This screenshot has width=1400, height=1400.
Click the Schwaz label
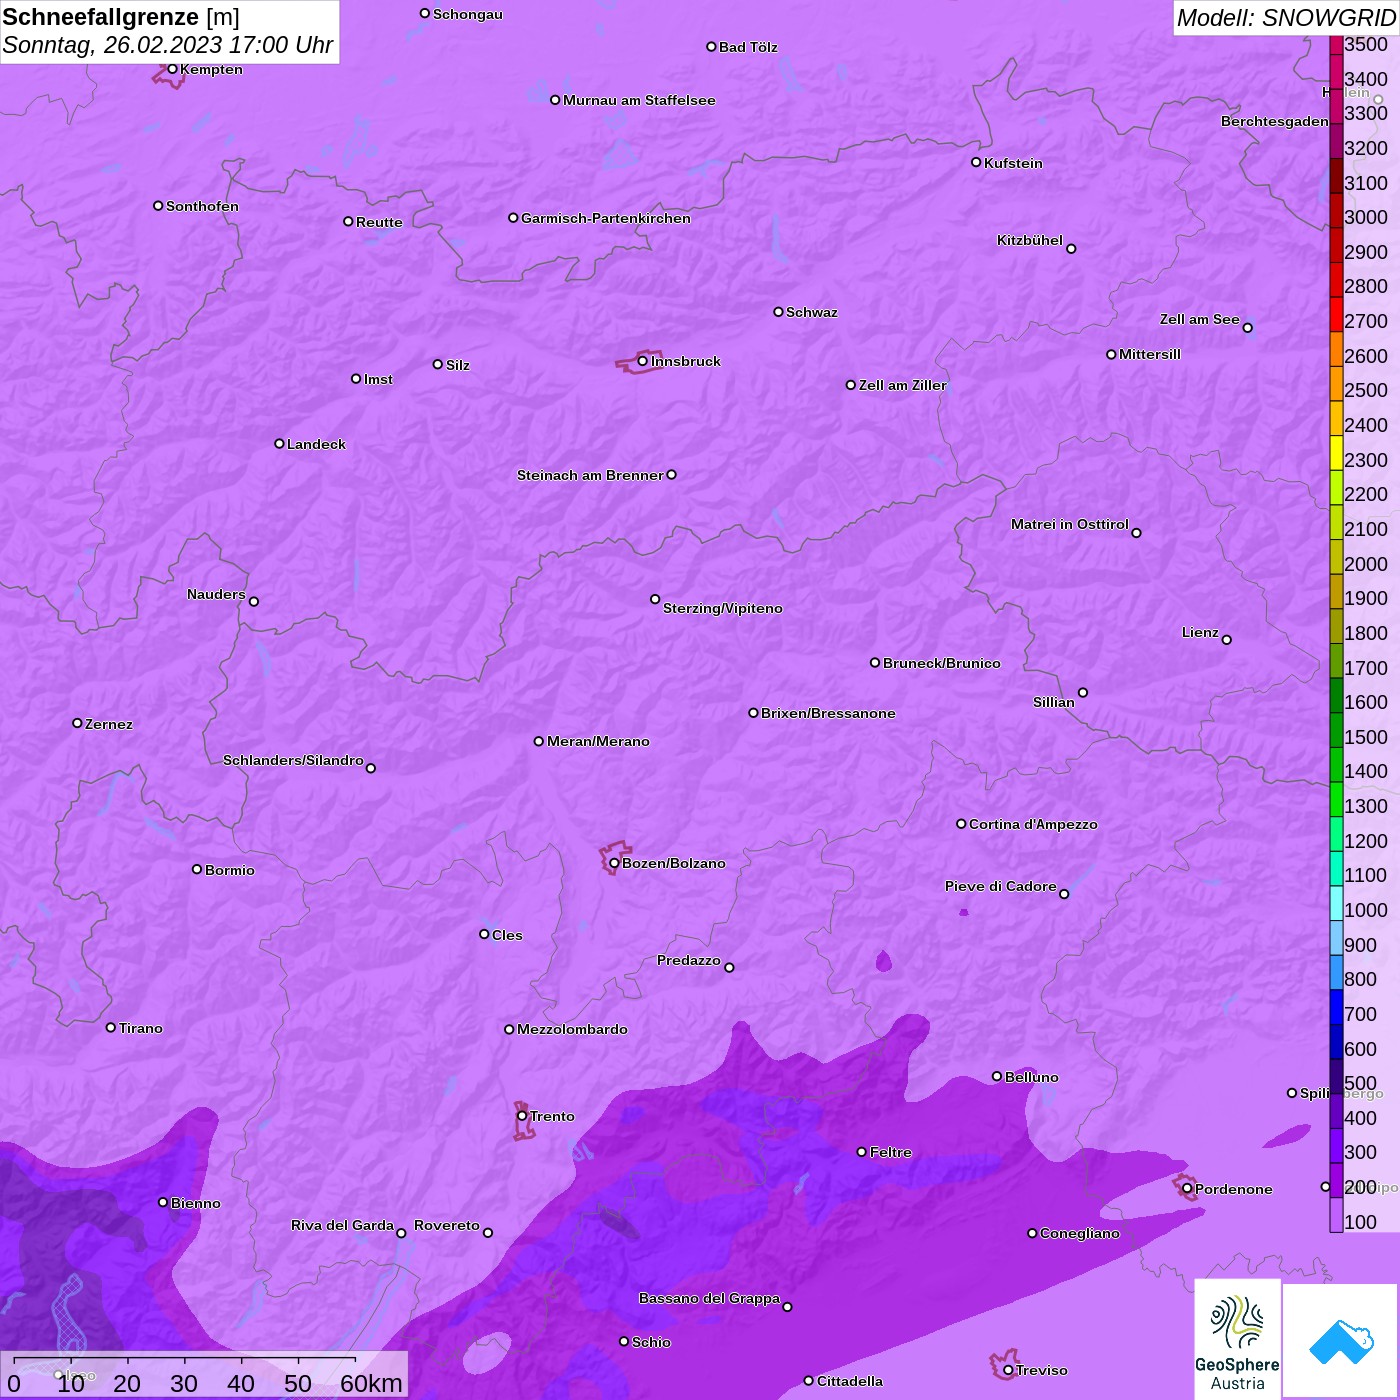[812, 312]
